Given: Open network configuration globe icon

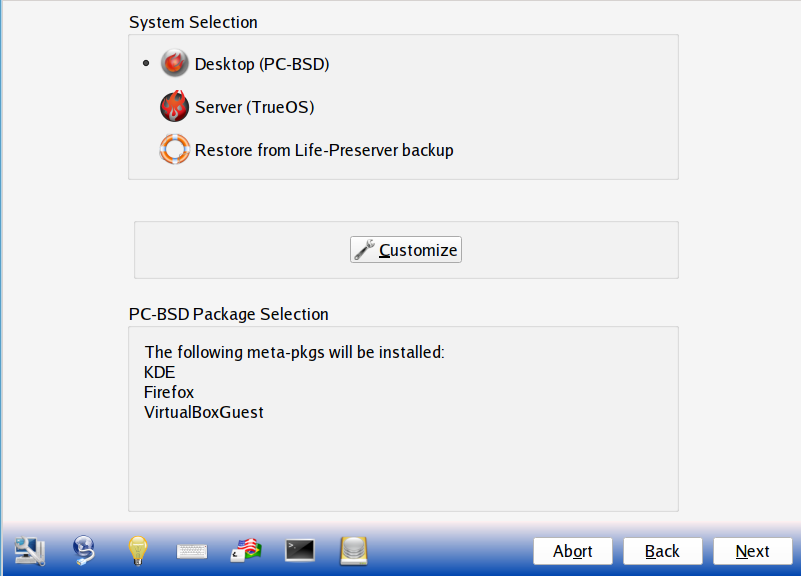Looking at the screenshot, I should (x=84, y=550).
